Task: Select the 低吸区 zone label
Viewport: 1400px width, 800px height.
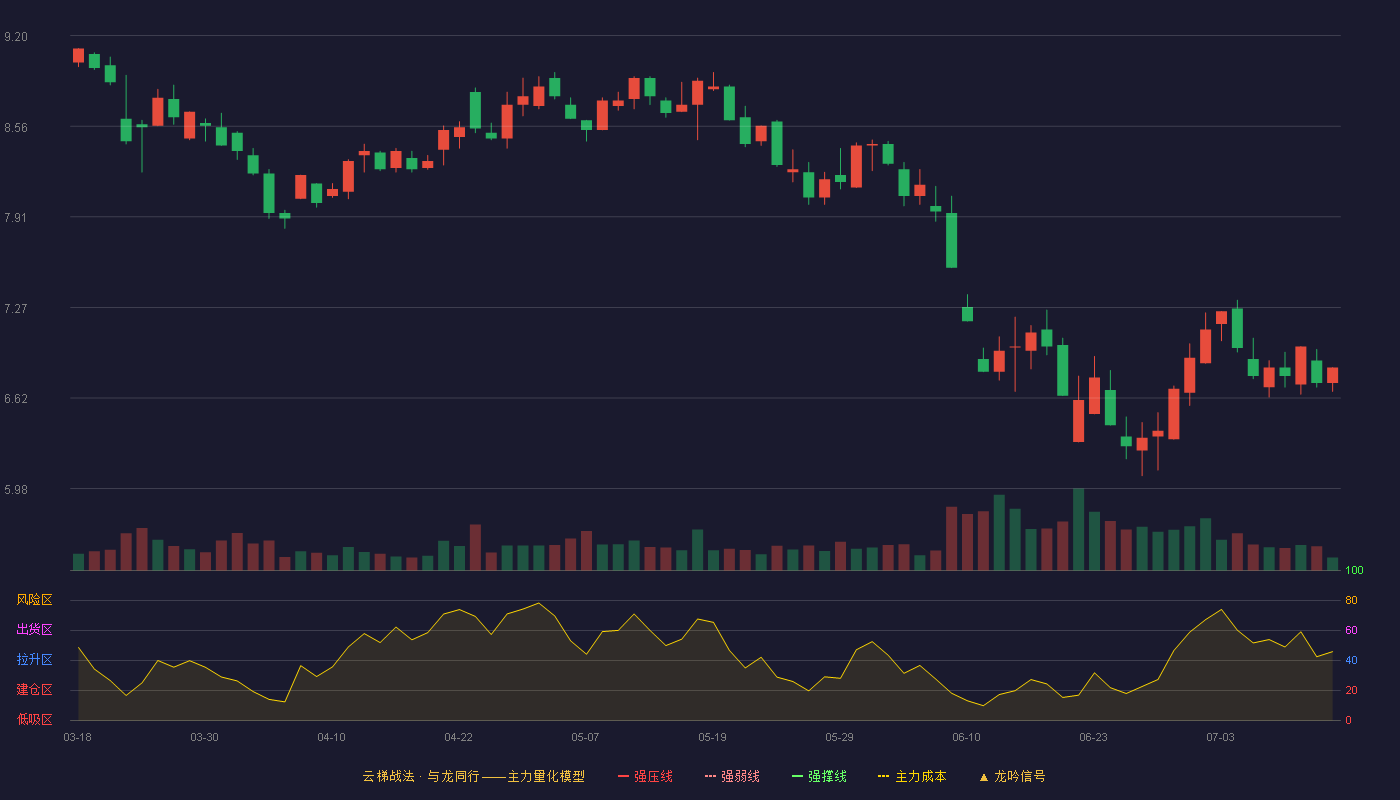Action: pyautogui.click(x=35, y=719)
